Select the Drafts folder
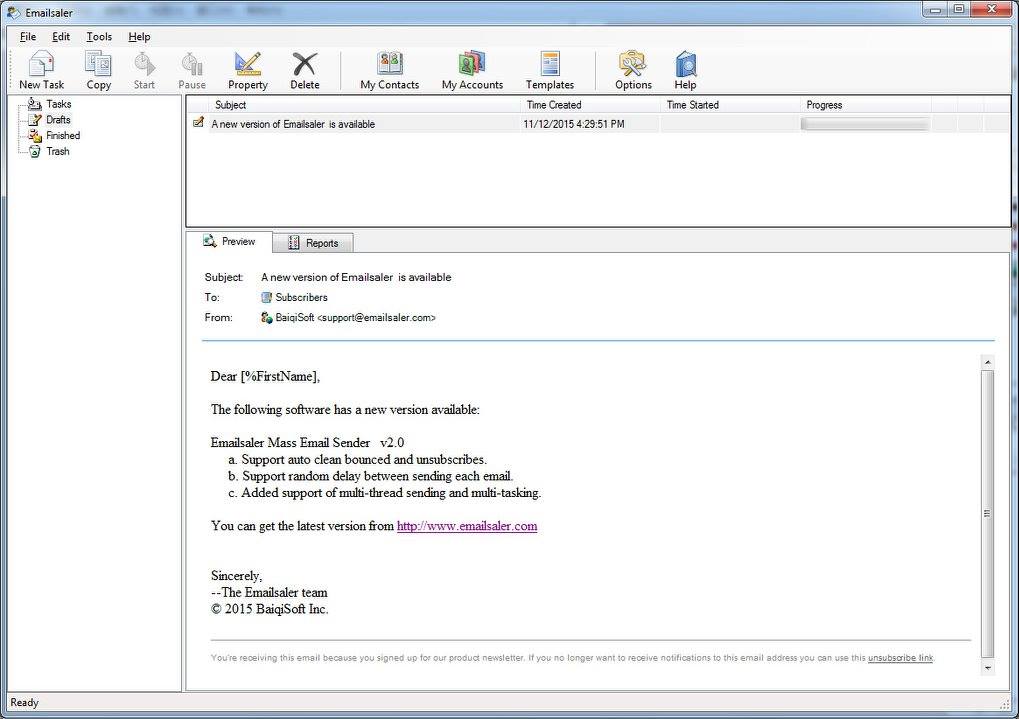This screenshot has height=719, width=1019. pos(58,120)
